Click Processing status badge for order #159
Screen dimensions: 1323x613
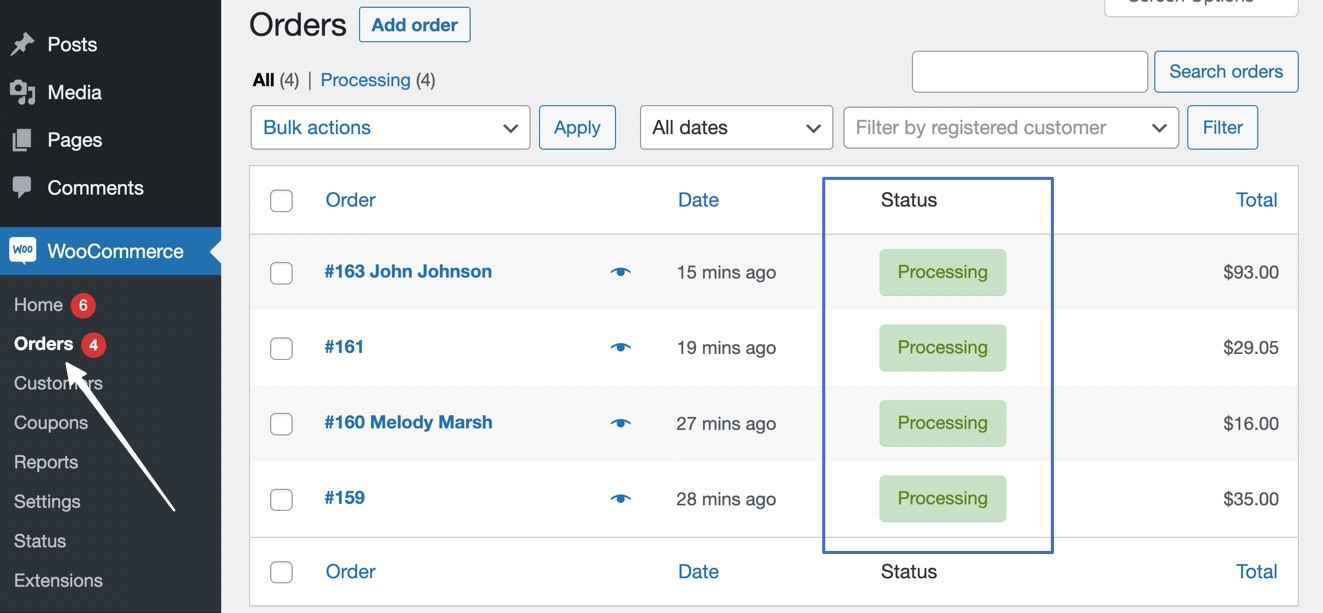942,499
